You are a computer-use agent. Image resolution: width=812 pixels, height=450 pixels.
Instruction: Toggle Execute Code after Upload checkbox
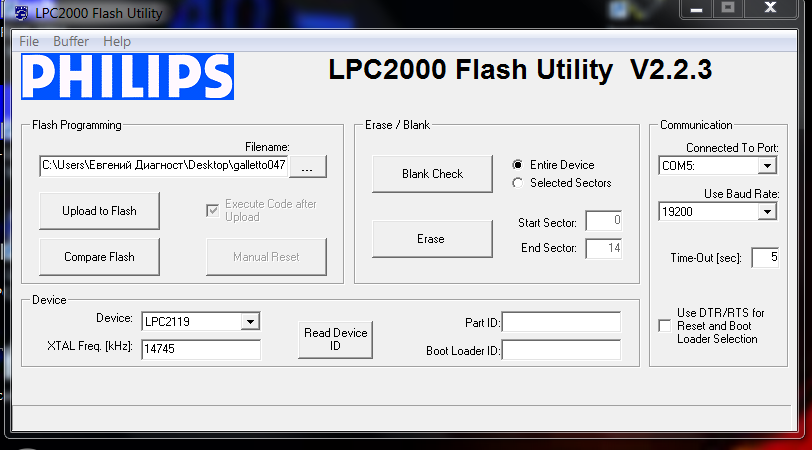pos(212,211)
